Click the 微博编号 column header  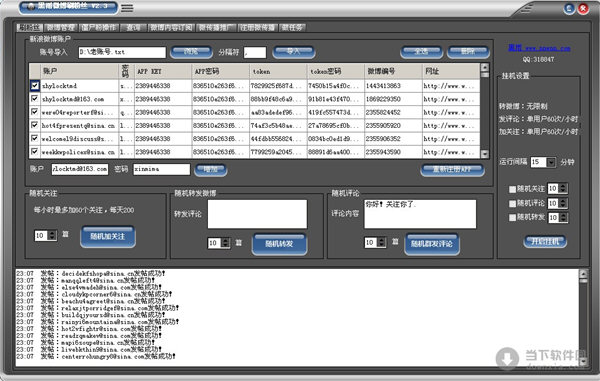(x=393, y=71)
